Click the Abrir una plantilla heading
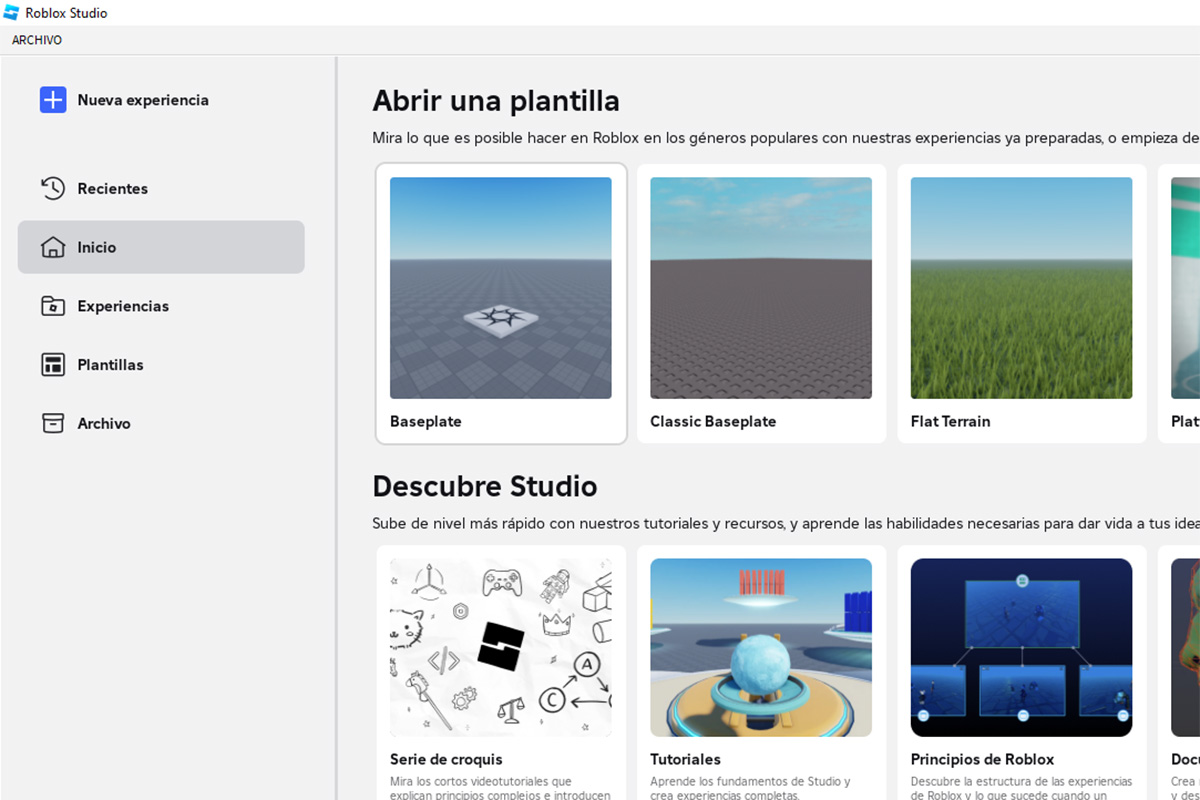This screenshot has height=800, width=1200. [x=496, y=101]
